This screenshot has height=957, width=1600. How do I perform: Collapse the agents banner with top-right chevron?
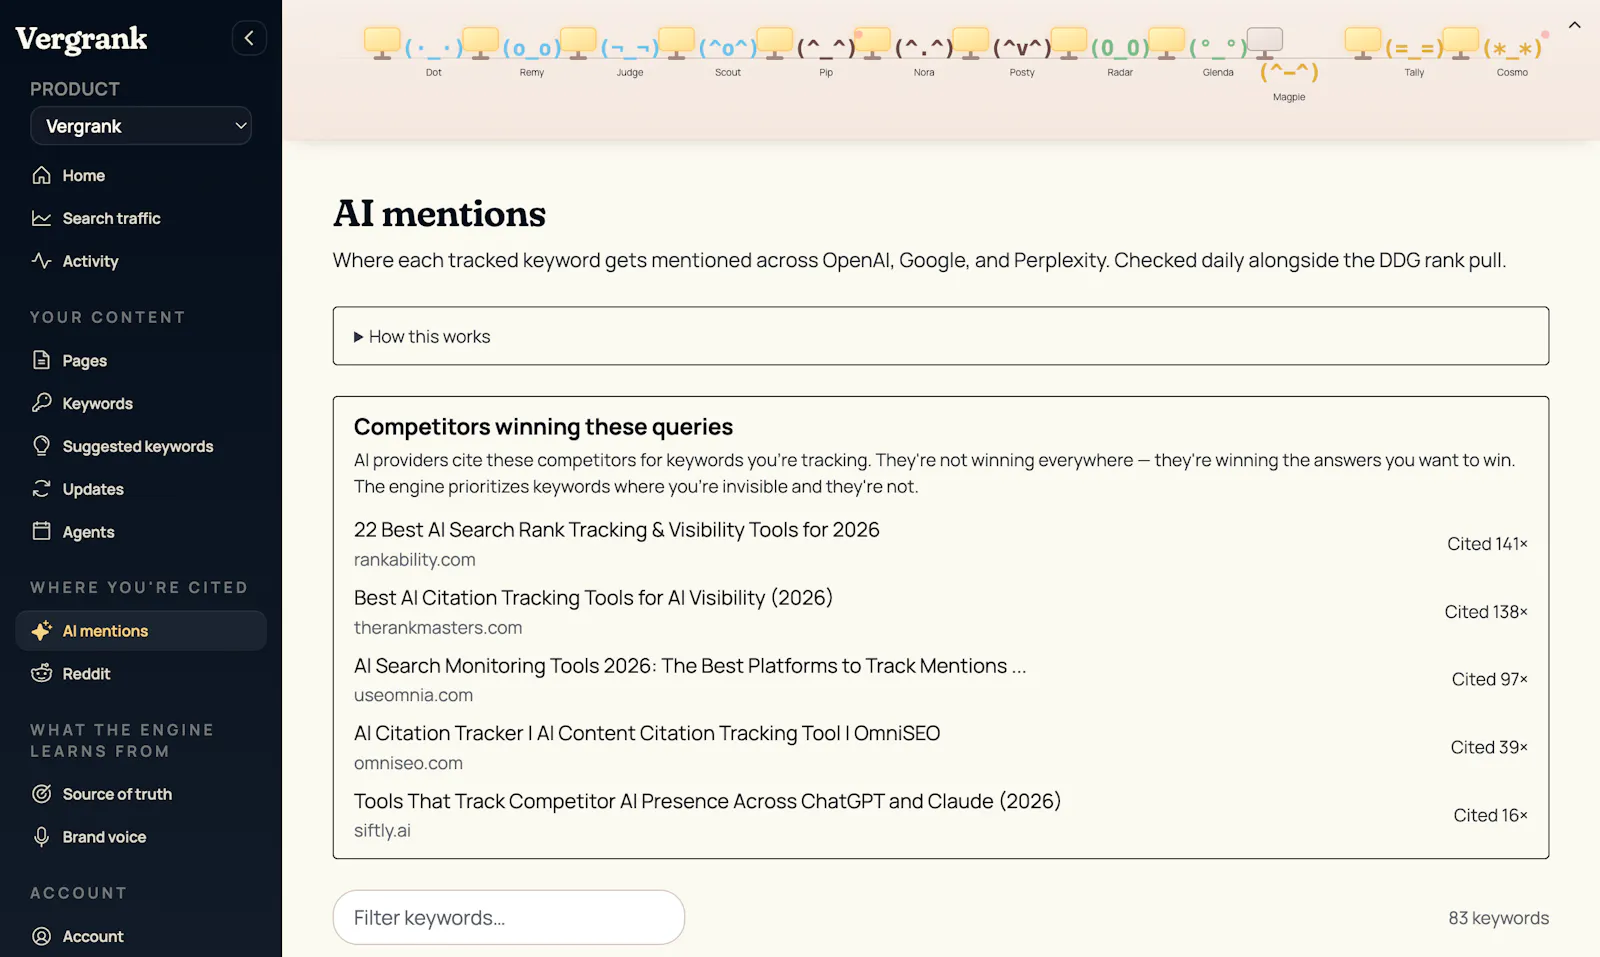click(1574, 25)
